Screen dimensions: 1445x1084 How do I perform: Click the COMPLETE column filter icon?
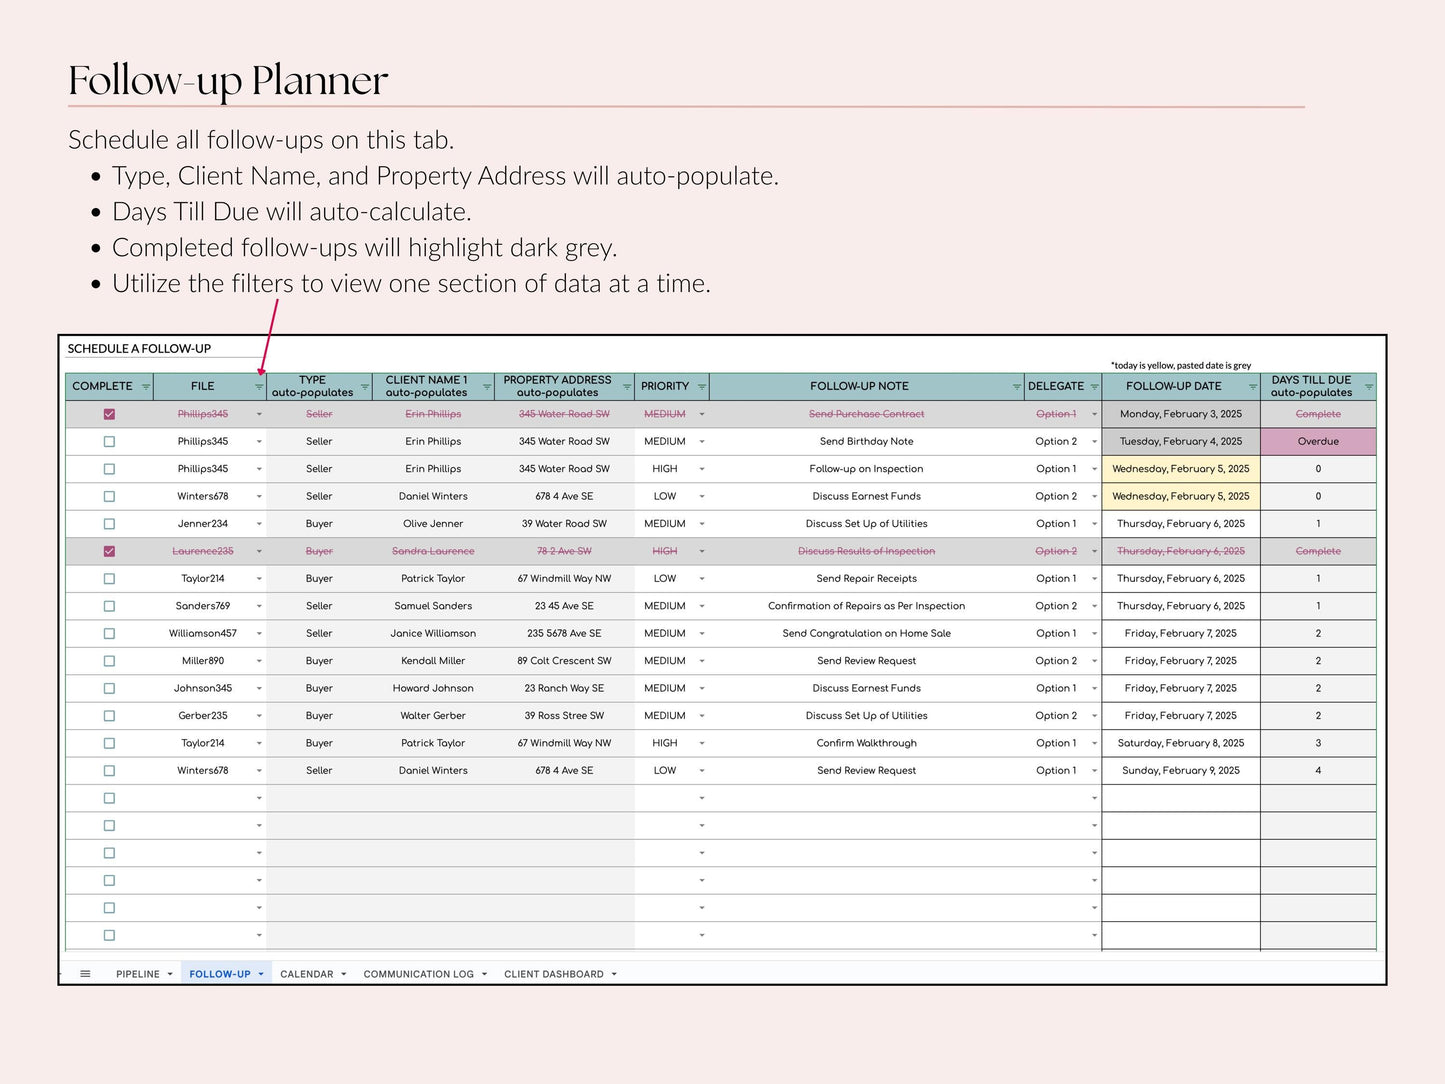point(146,387)
